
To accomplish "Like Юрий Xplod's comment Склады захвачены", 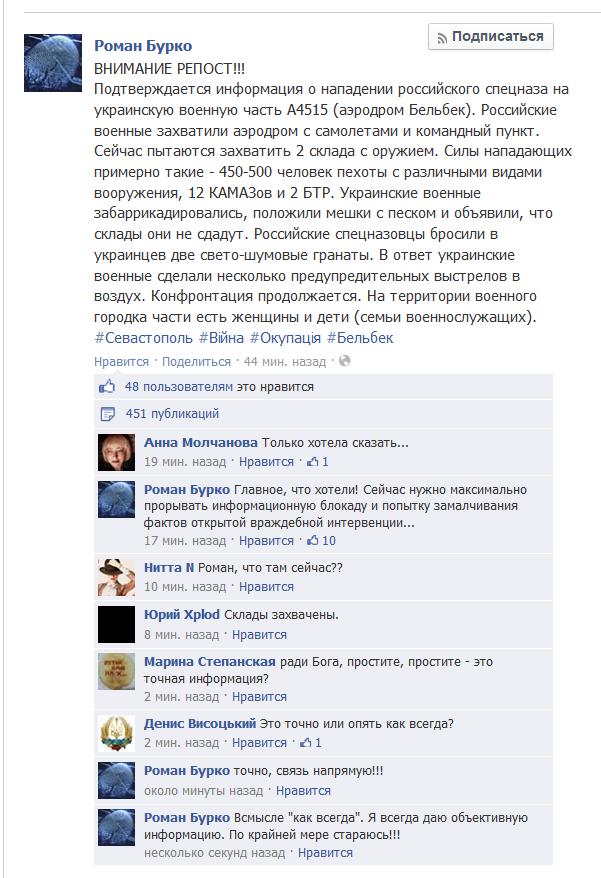I will pyautogui.click(x=259, y=634).
